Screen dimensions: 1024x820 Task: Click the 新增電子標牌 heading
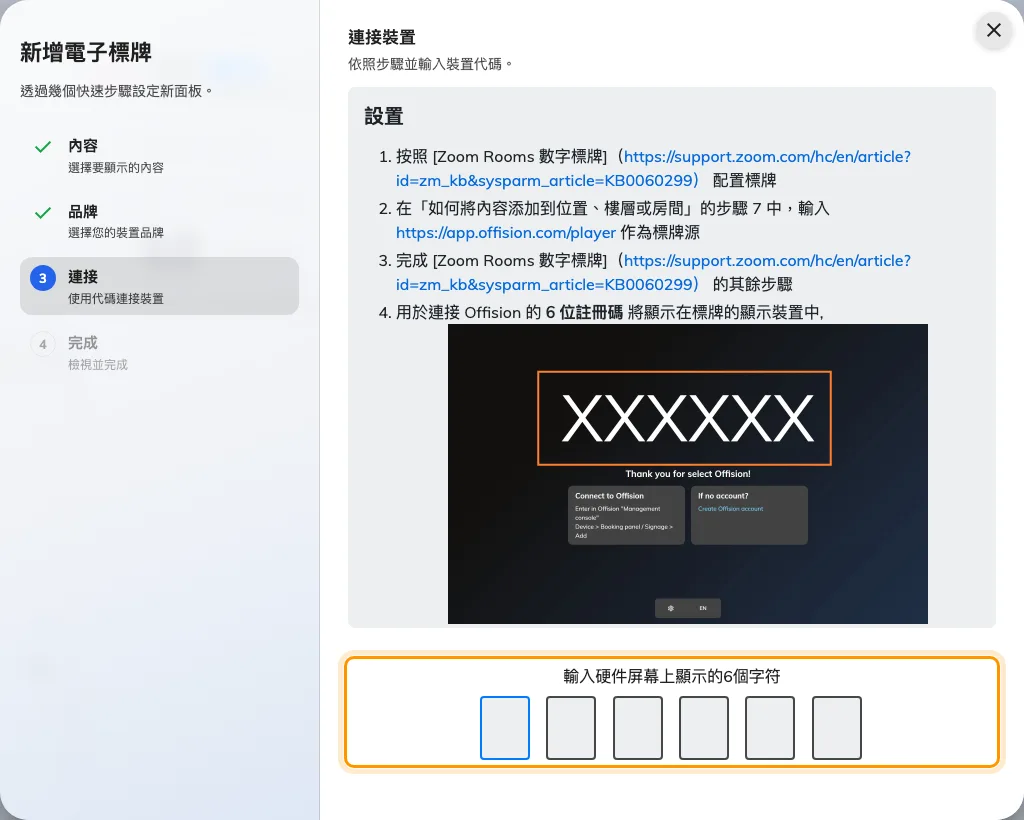86,52
